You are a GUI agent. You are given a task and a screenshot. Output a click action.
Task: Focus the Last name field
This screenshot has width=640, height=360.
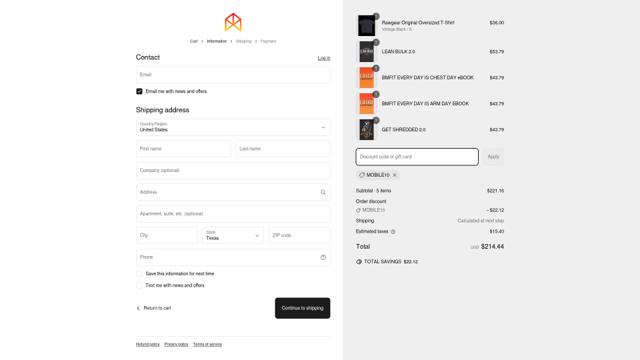coord(283,149)
